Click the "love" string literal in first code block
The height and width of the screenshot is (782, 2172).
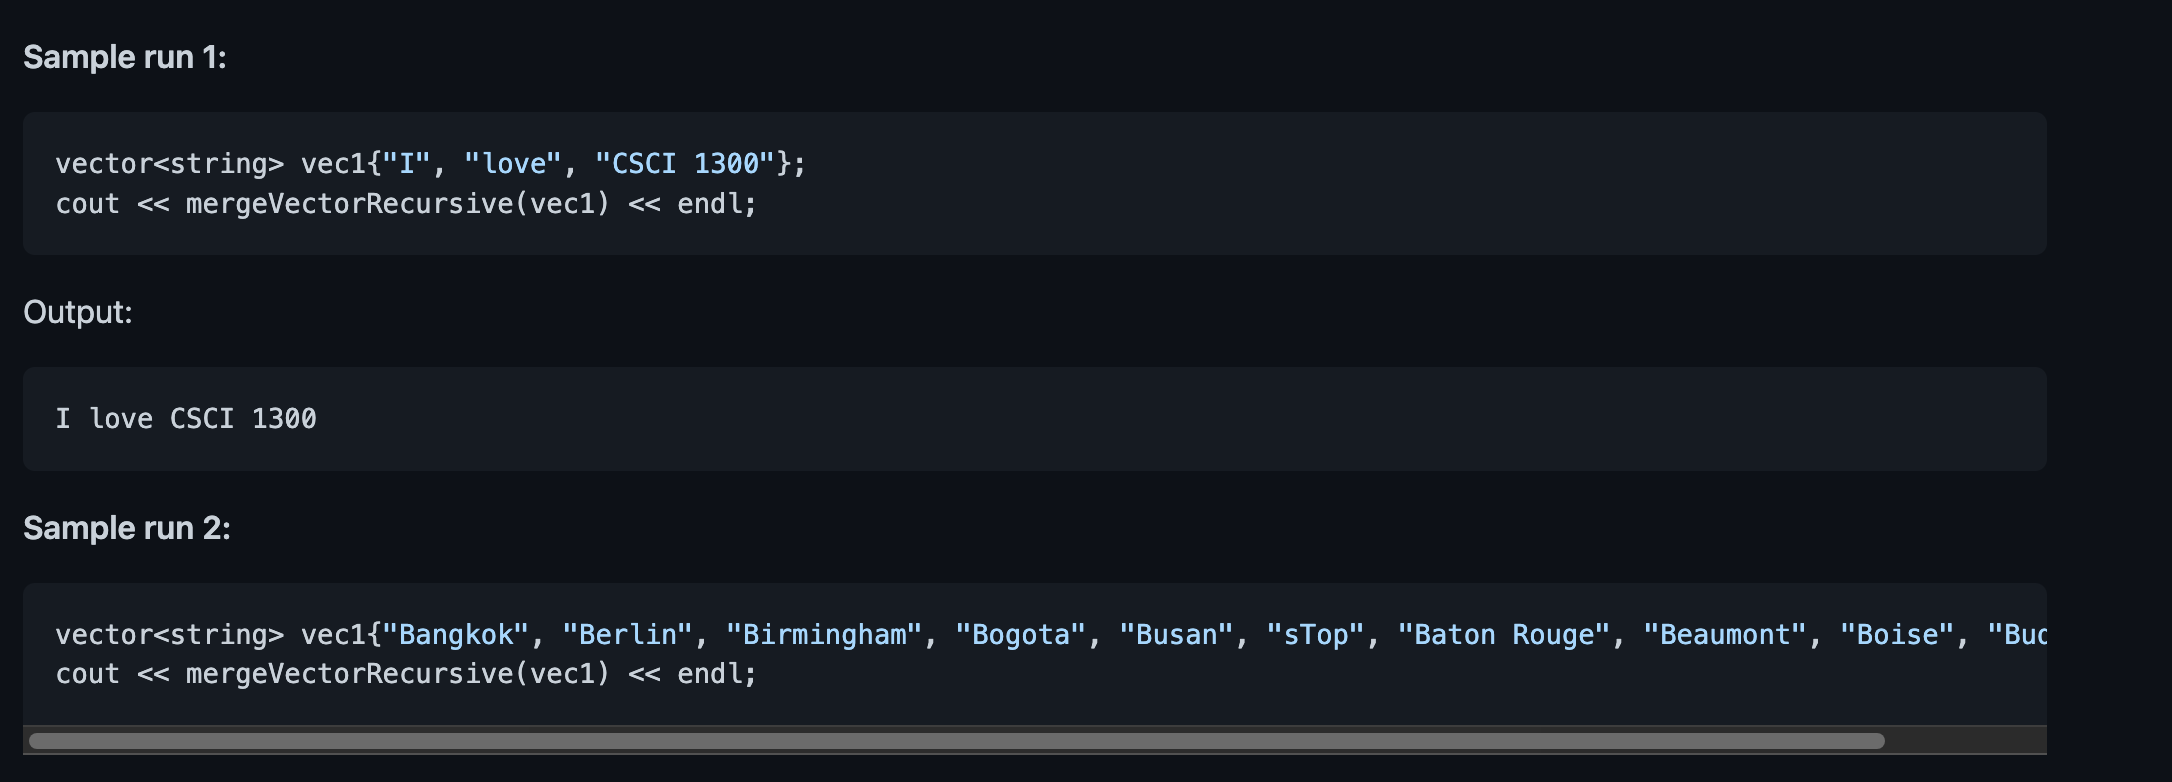pos(513,164)
